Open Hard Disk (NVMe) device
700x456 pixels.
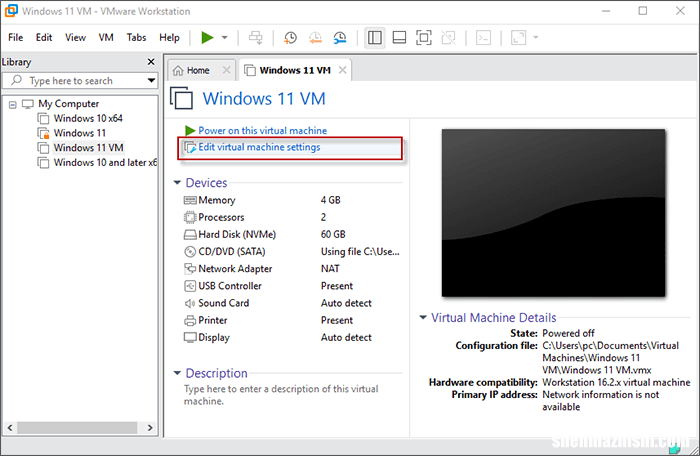pos(237,234)
